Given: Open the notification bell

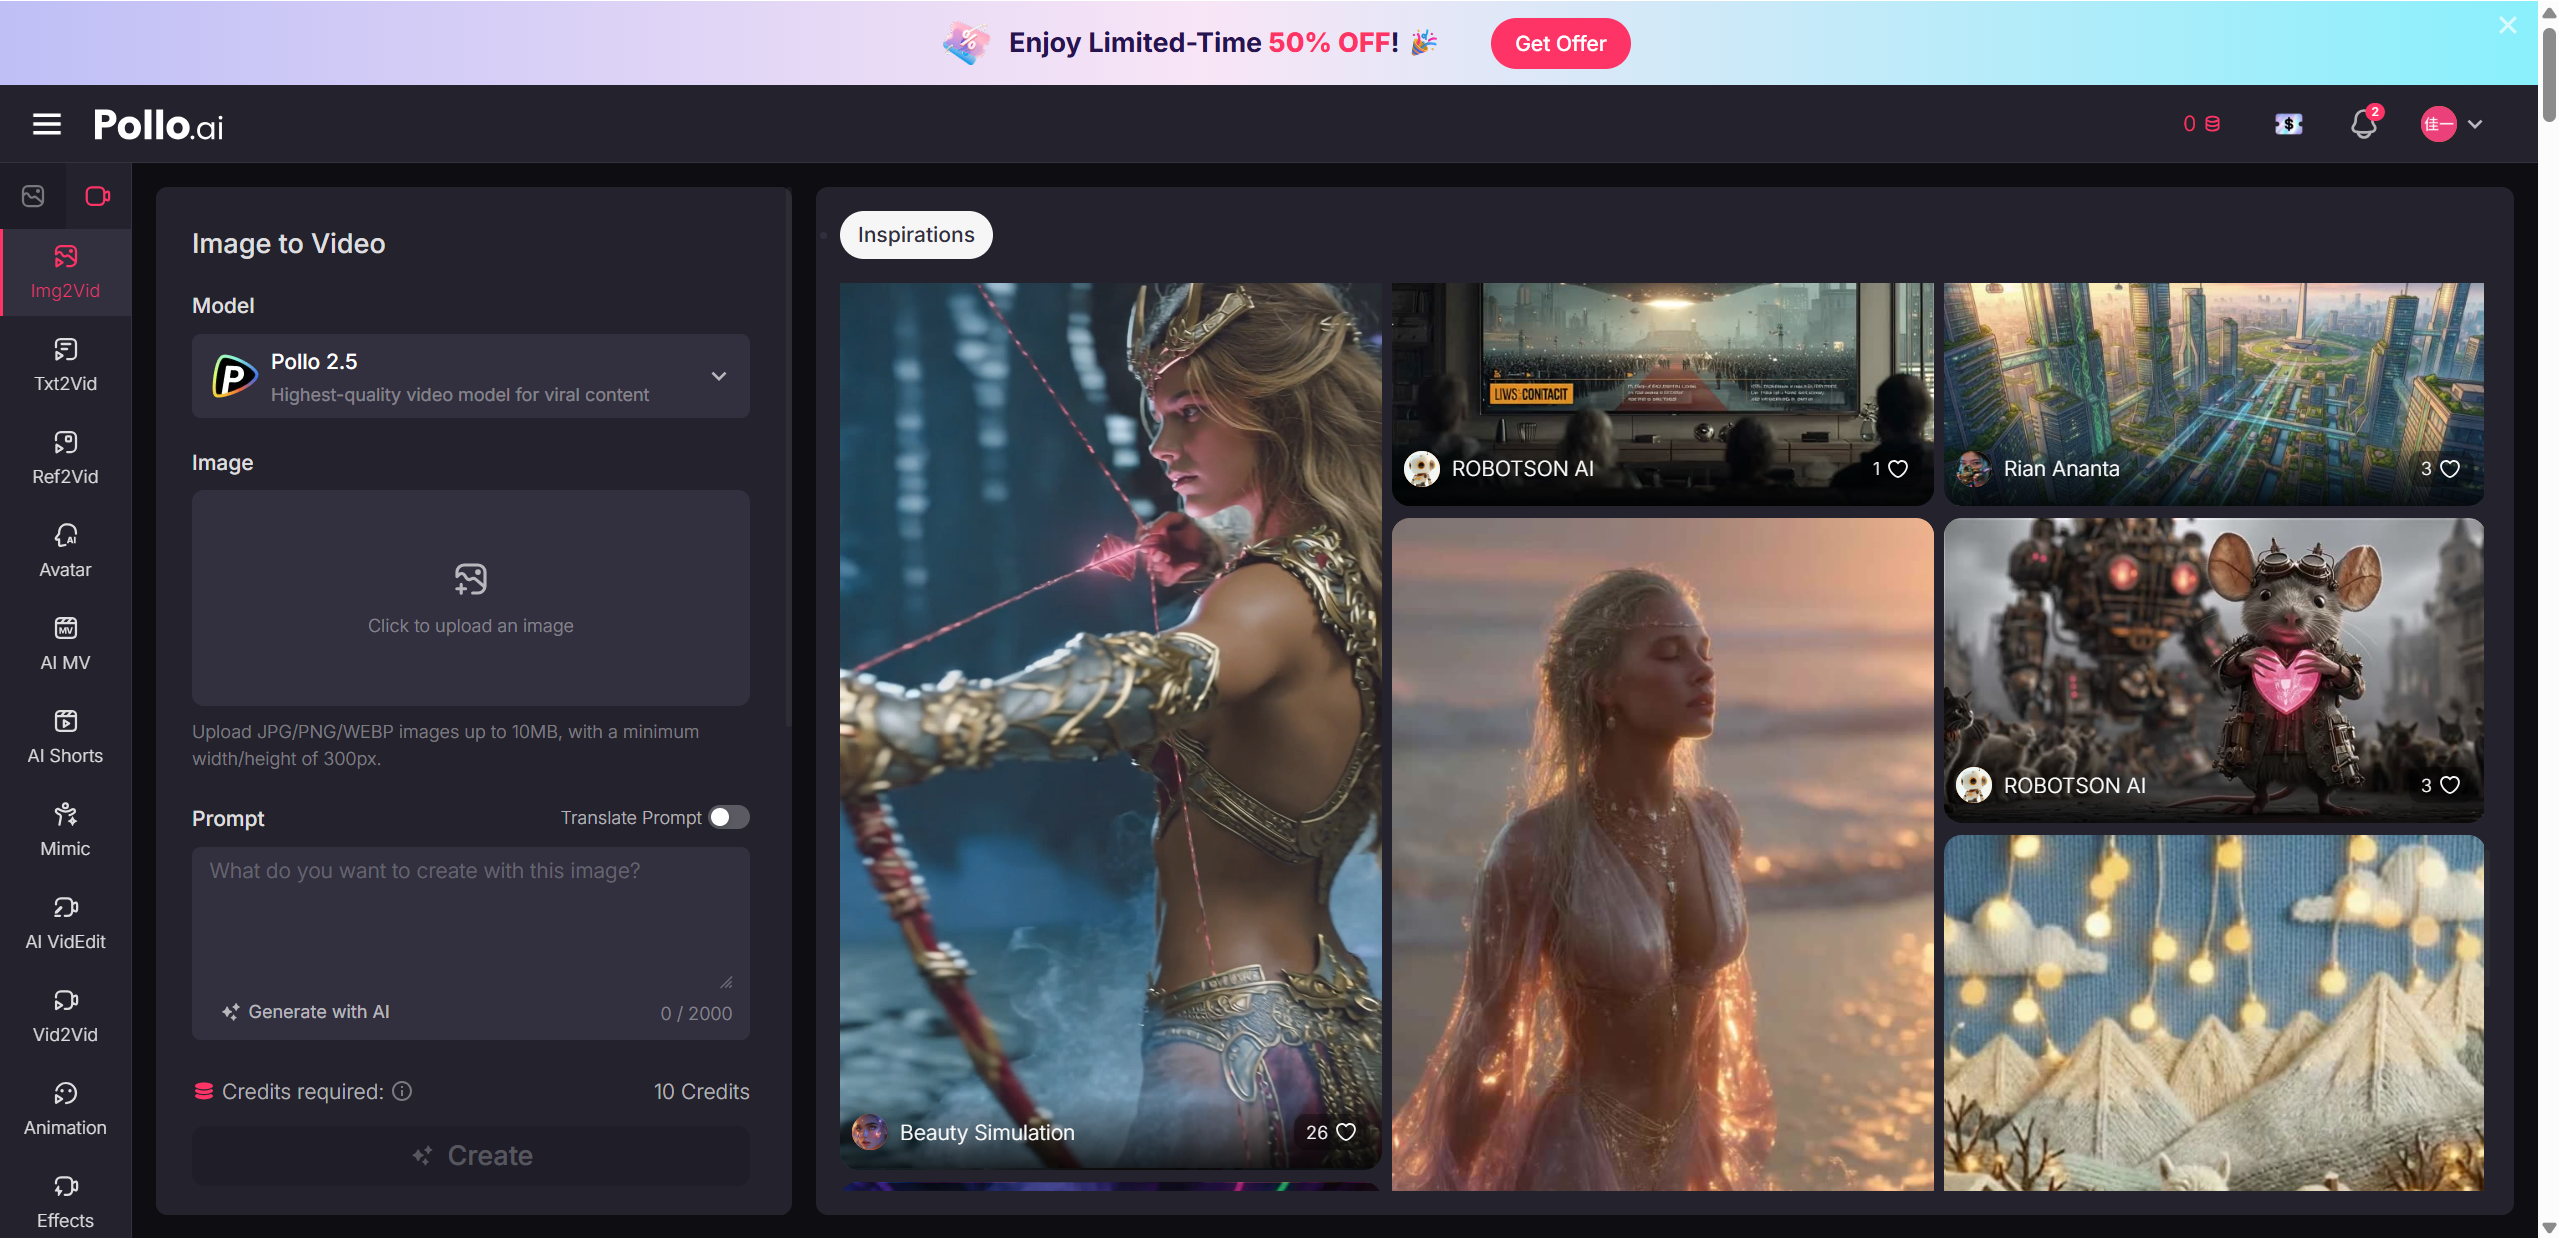Looking at the screenshot, I should coord(2363,124).
